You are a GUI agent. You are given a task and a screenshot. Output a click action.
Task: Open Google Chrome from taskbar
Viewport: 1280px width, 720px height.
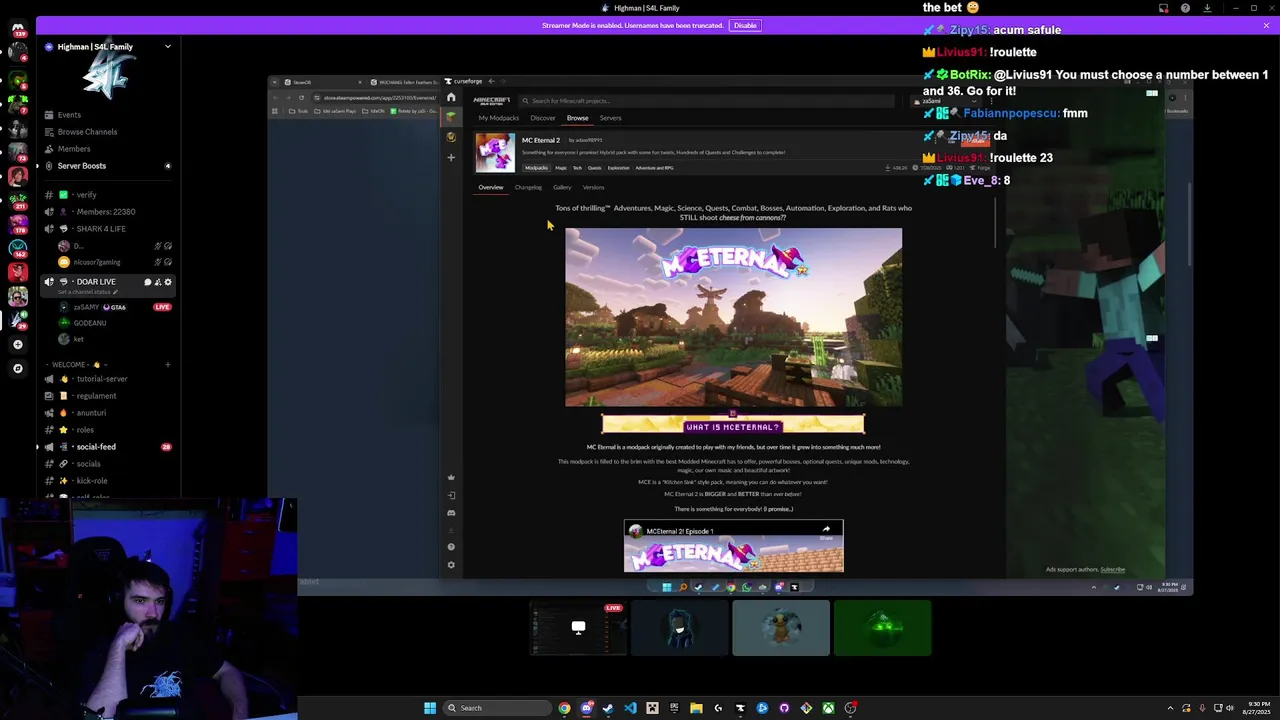[564, 708]
